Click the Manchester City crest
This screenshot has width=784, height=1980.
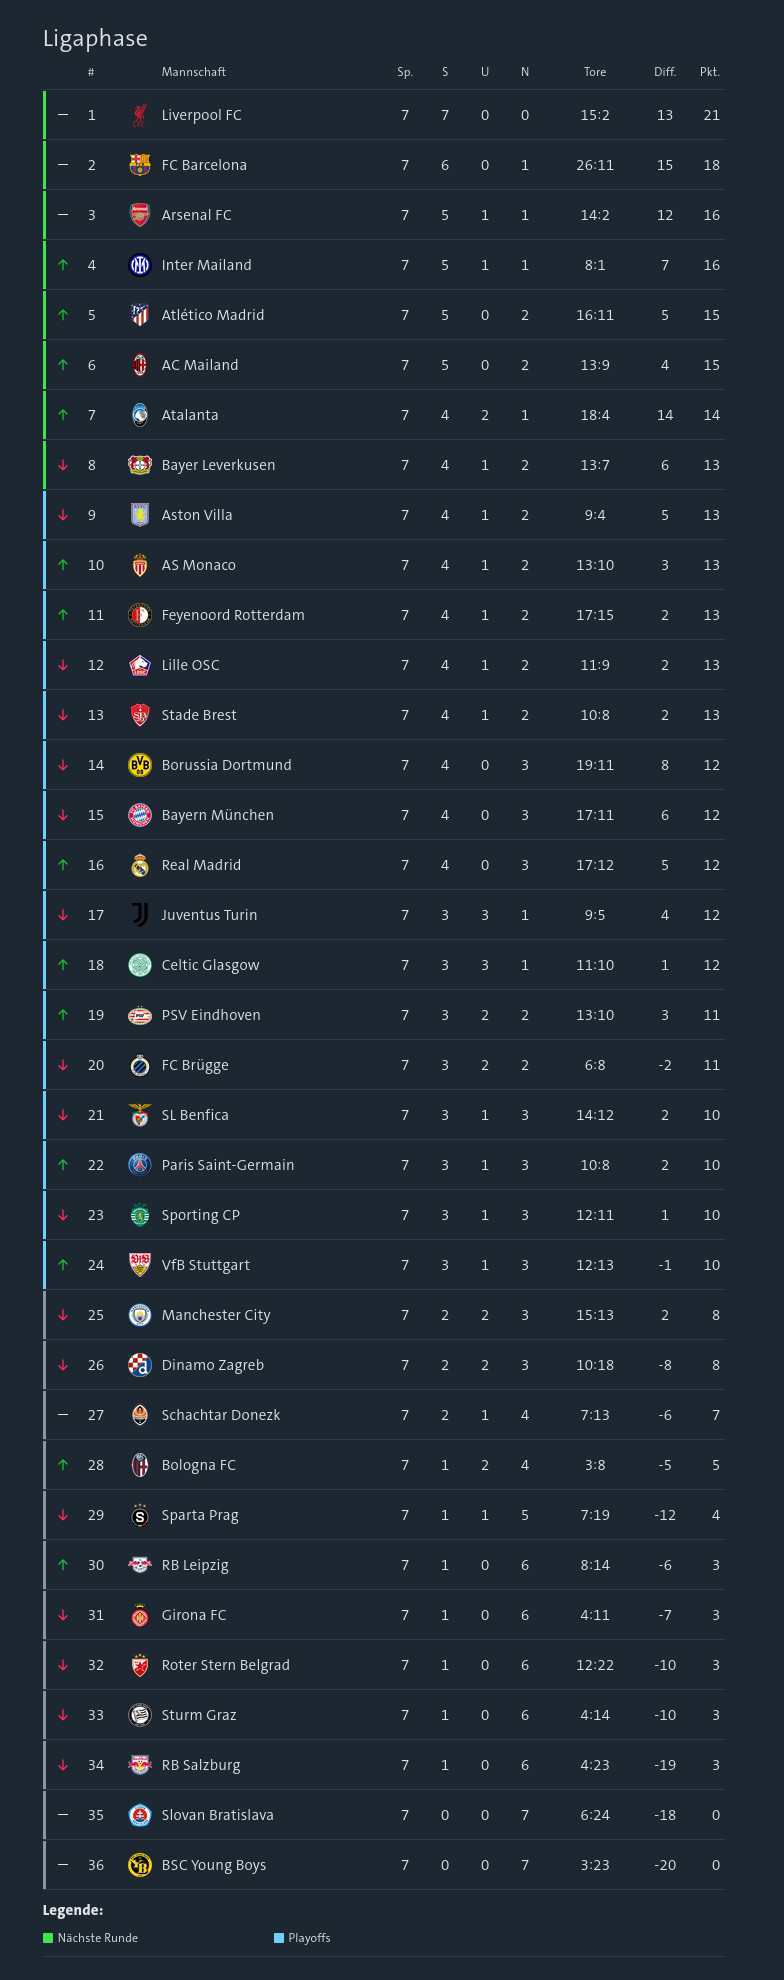pos(140,1315)
